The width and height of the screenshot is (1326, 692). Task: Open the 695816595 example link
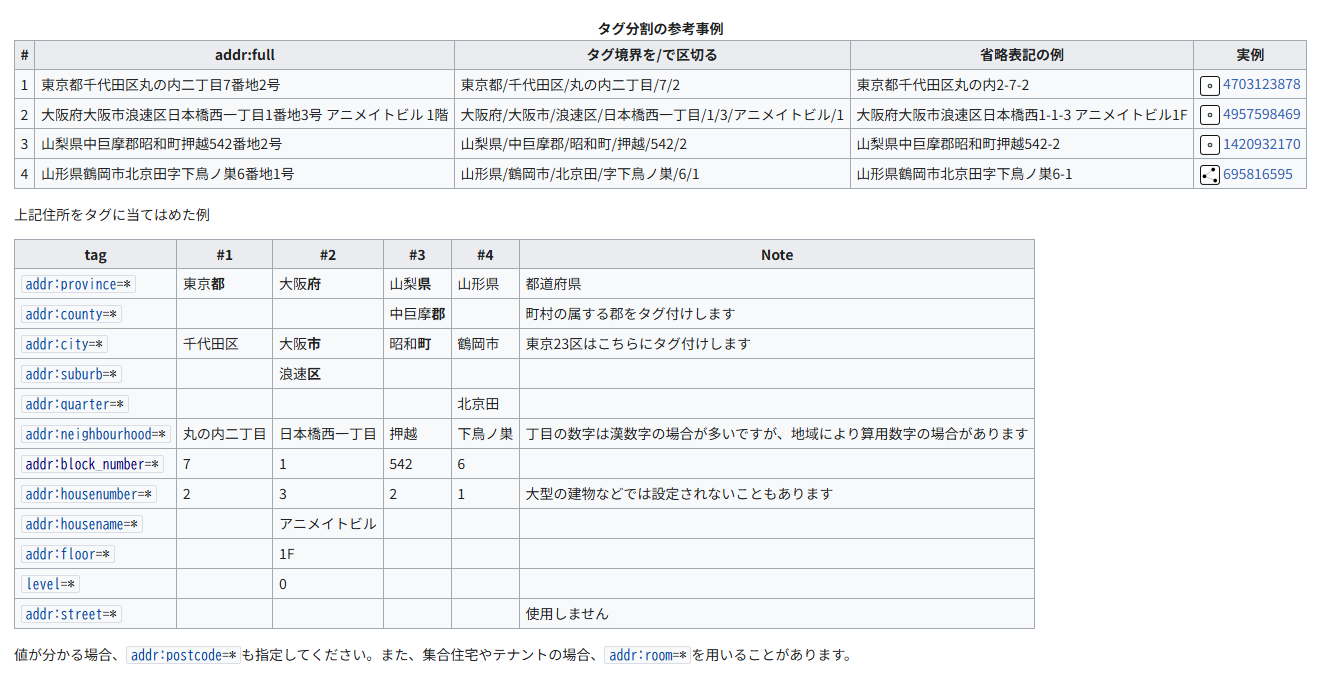[x=1258, y=174]
